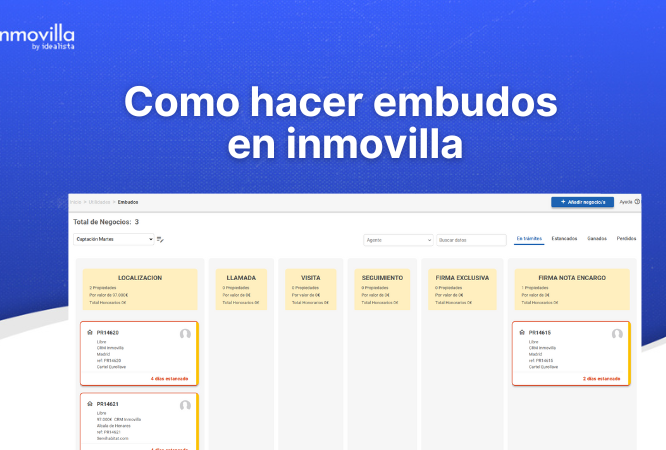Click the edit funnel icon beside Captación Marras

tap(160, 240)
